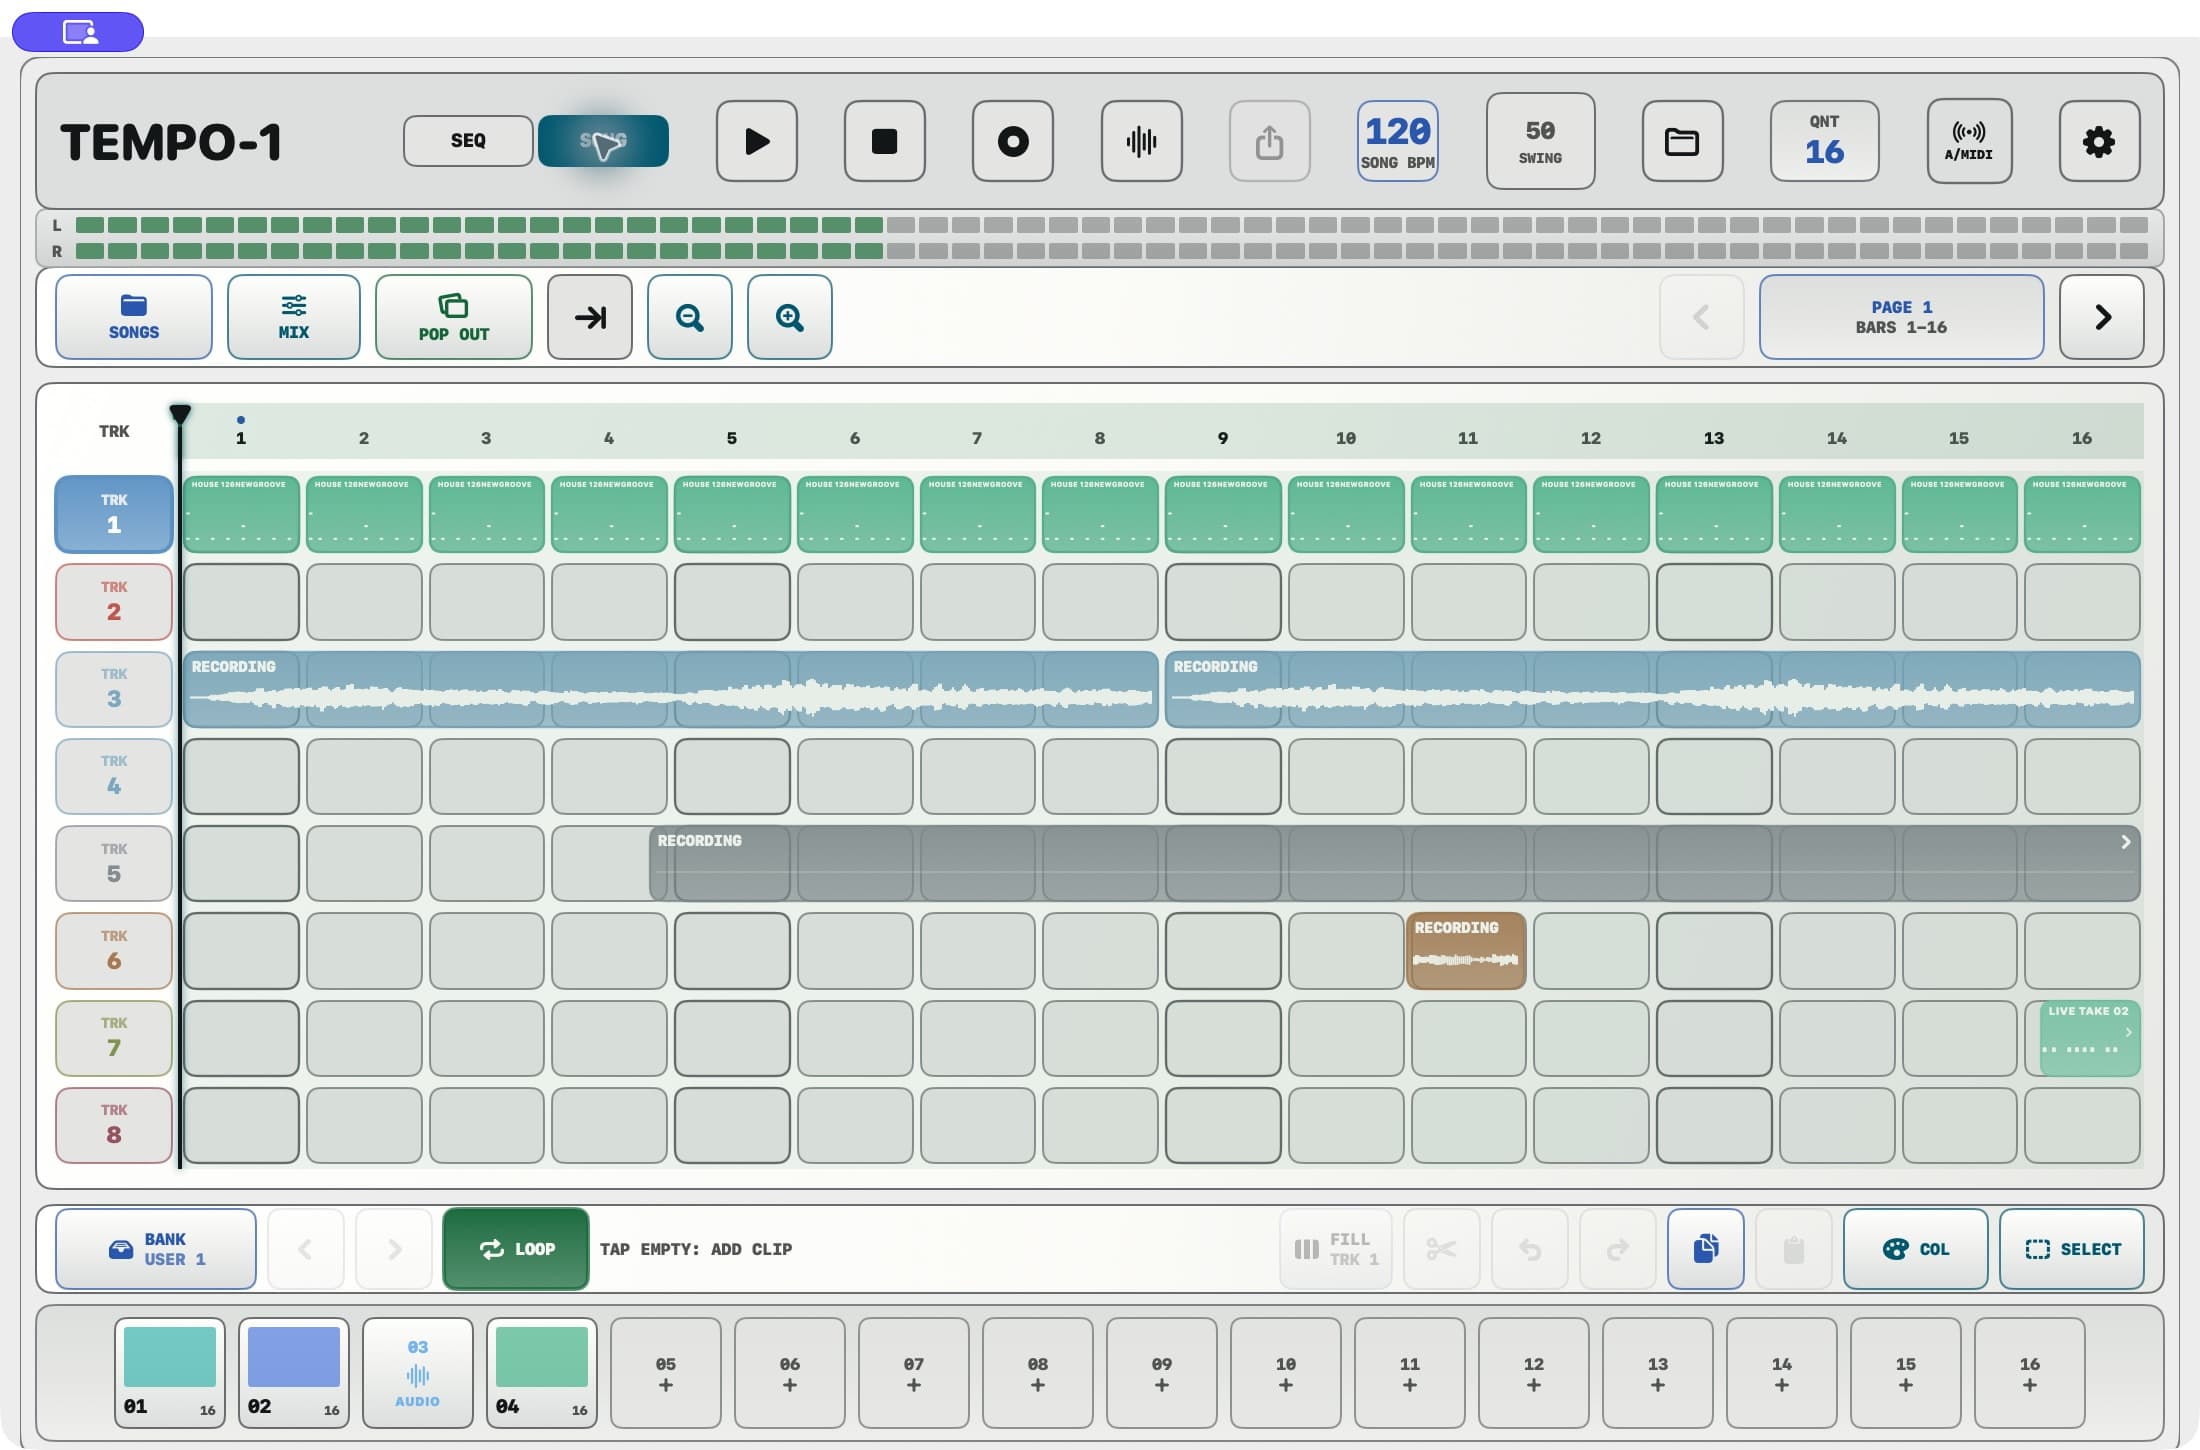Open the PAGE 1 BARS 1-16 selector
Screen dimensions: 2200x1450
point(1901,317)
